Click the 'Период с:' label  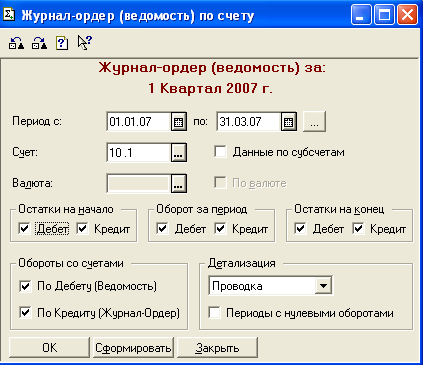(x=37, y=121)
